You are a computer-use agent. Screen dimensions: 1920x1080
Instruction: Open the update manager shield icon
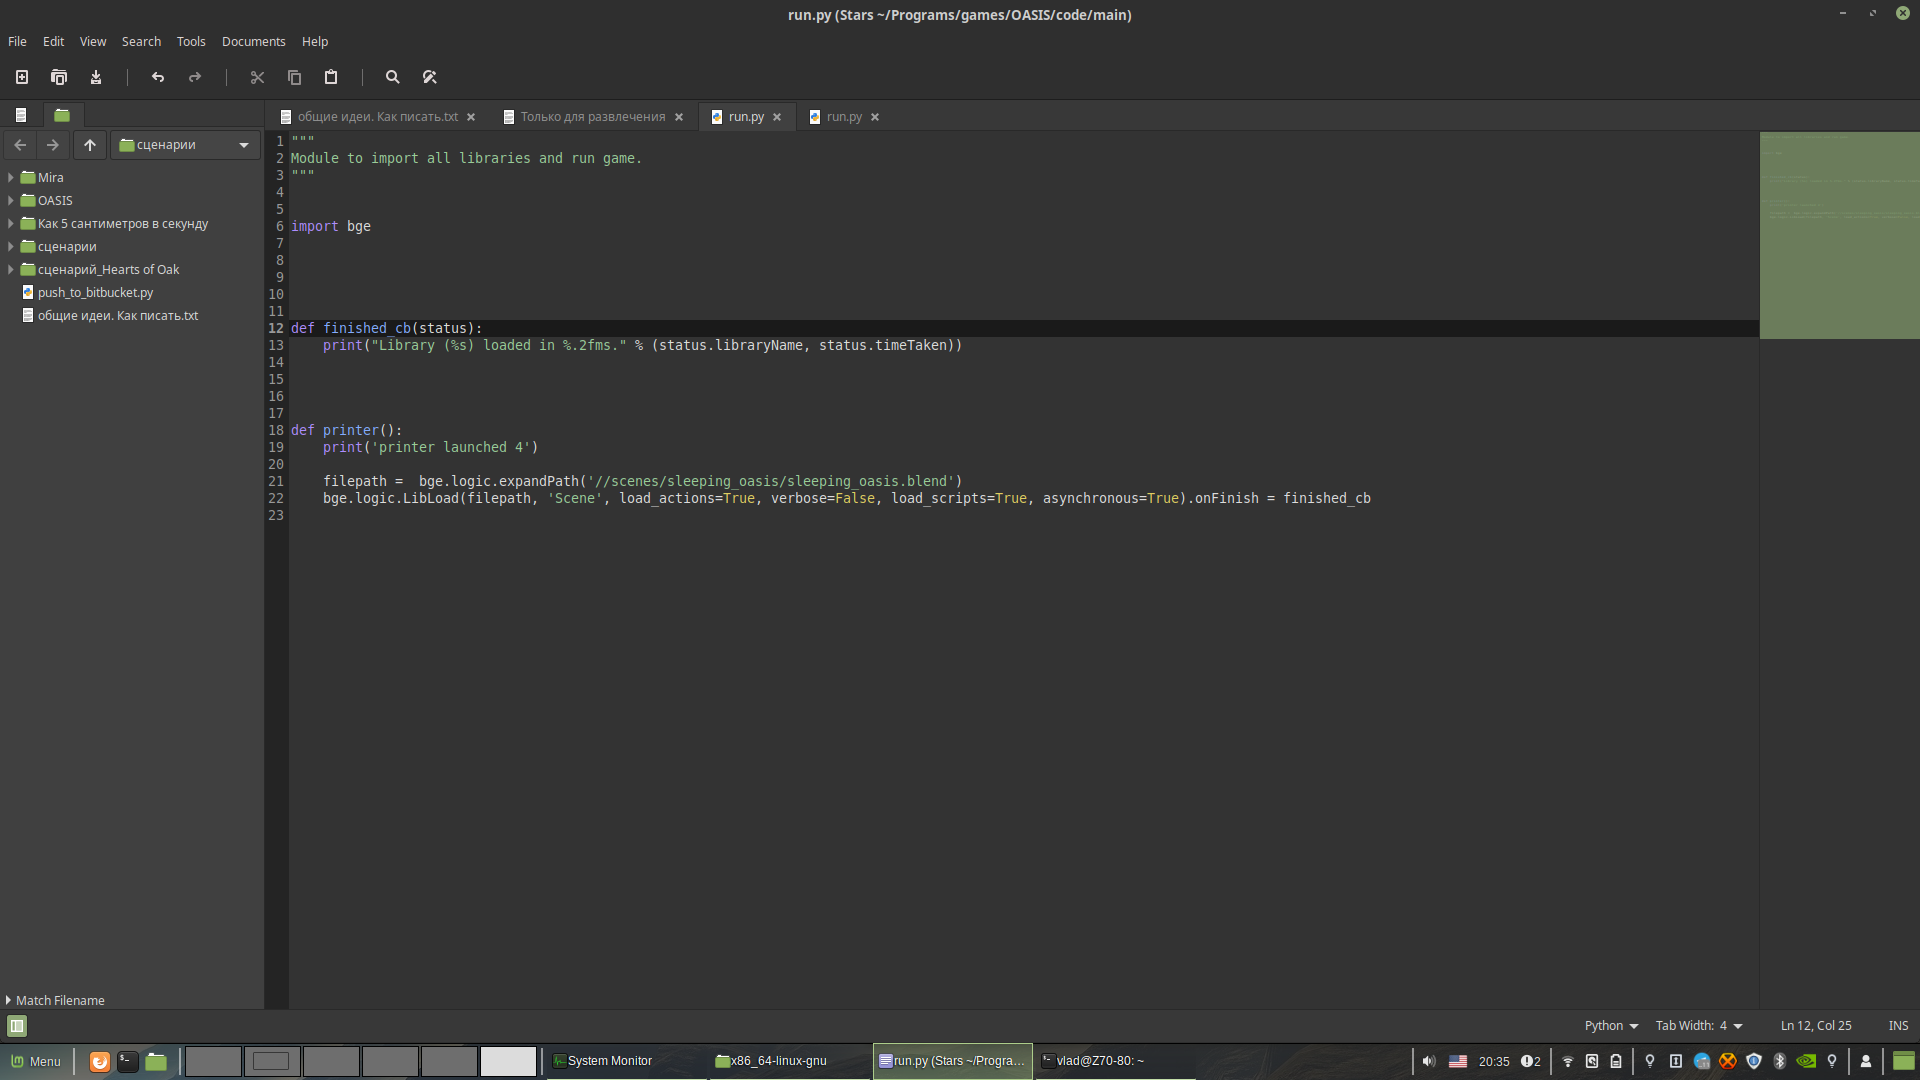(x=1754, y=1061)
